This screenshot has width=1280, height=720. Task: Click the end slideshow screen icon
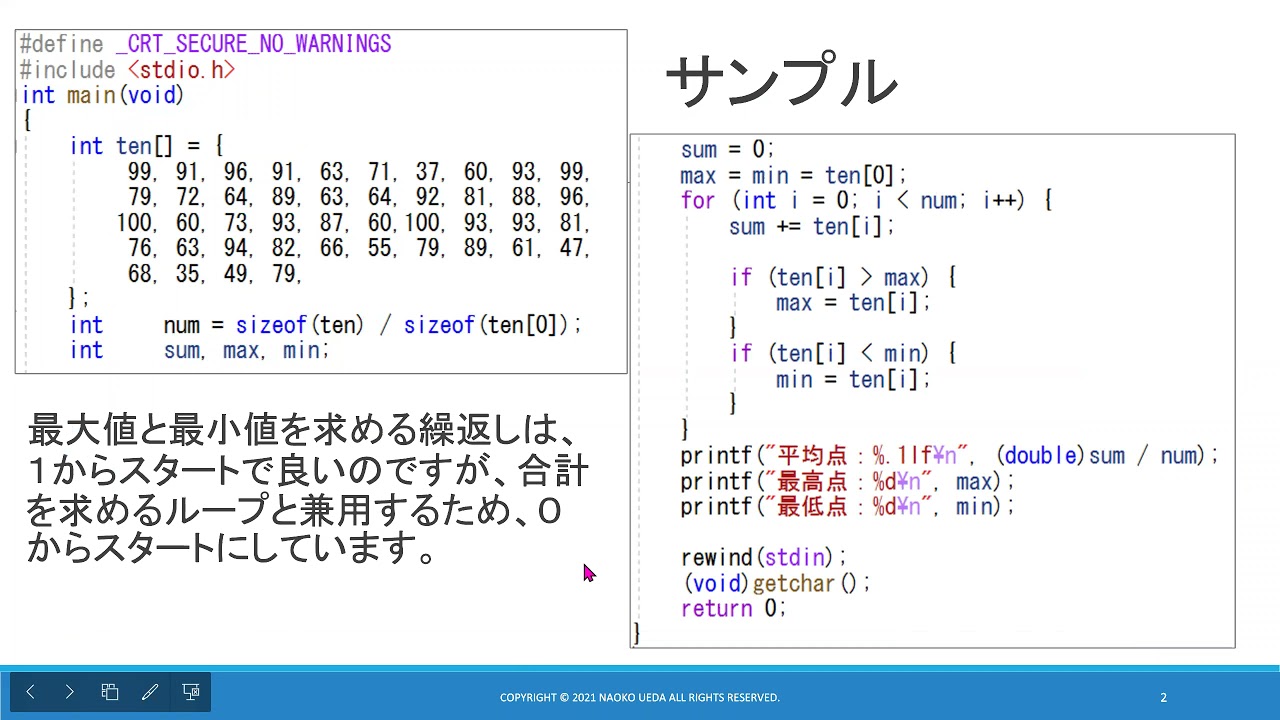[191, 692]
